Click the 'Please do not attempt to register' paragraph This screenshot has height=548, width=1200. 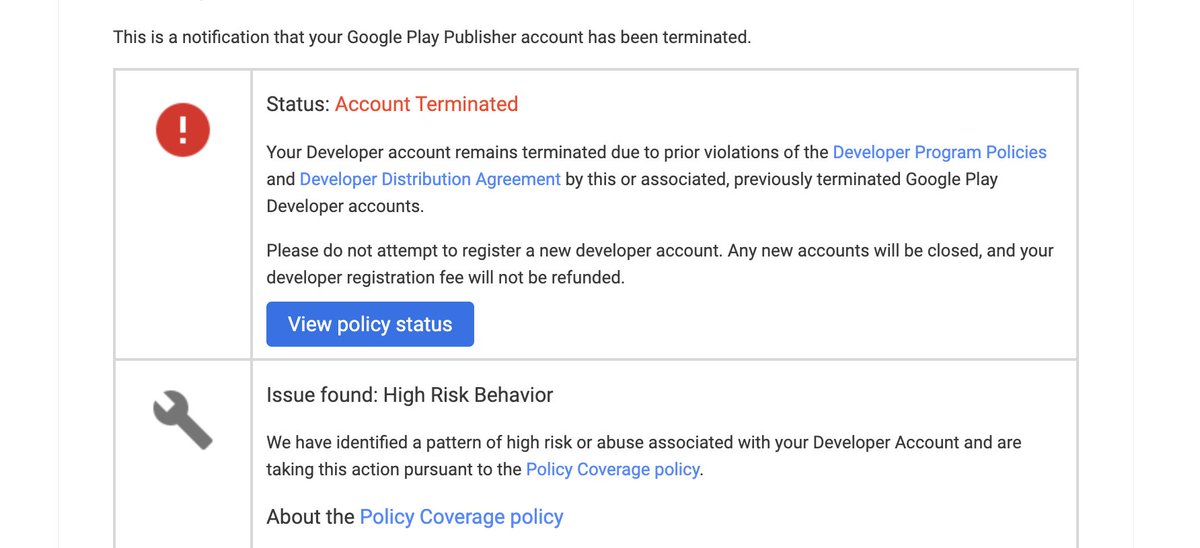(x=660, y=264)
